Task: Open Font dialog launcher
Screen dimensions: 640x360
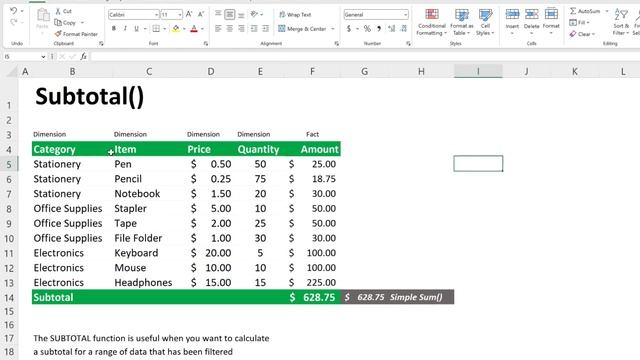Action: [x=206, y=43]
